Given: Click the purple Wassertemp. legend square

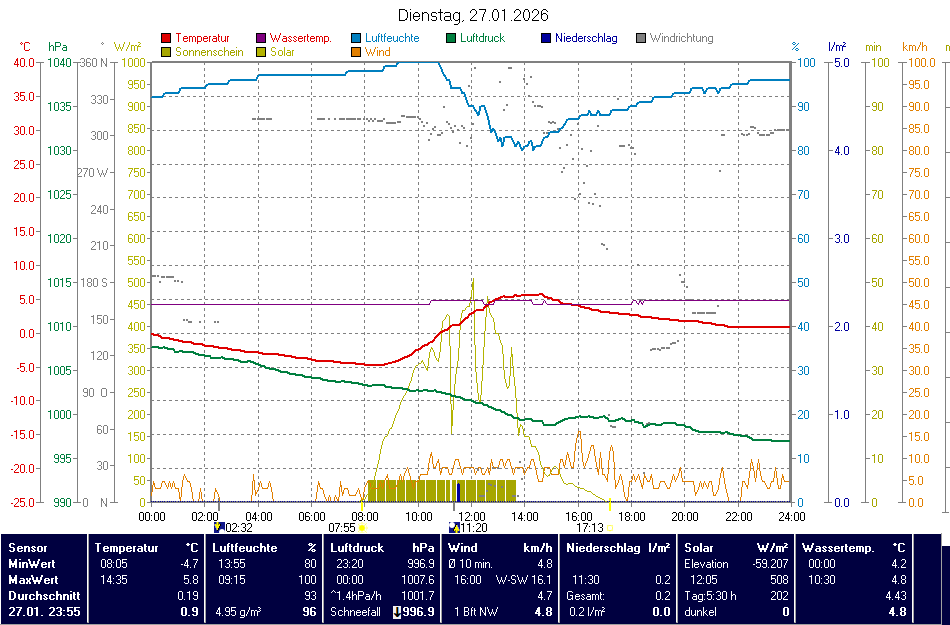Looking at the screenshot, I should 262,39.
